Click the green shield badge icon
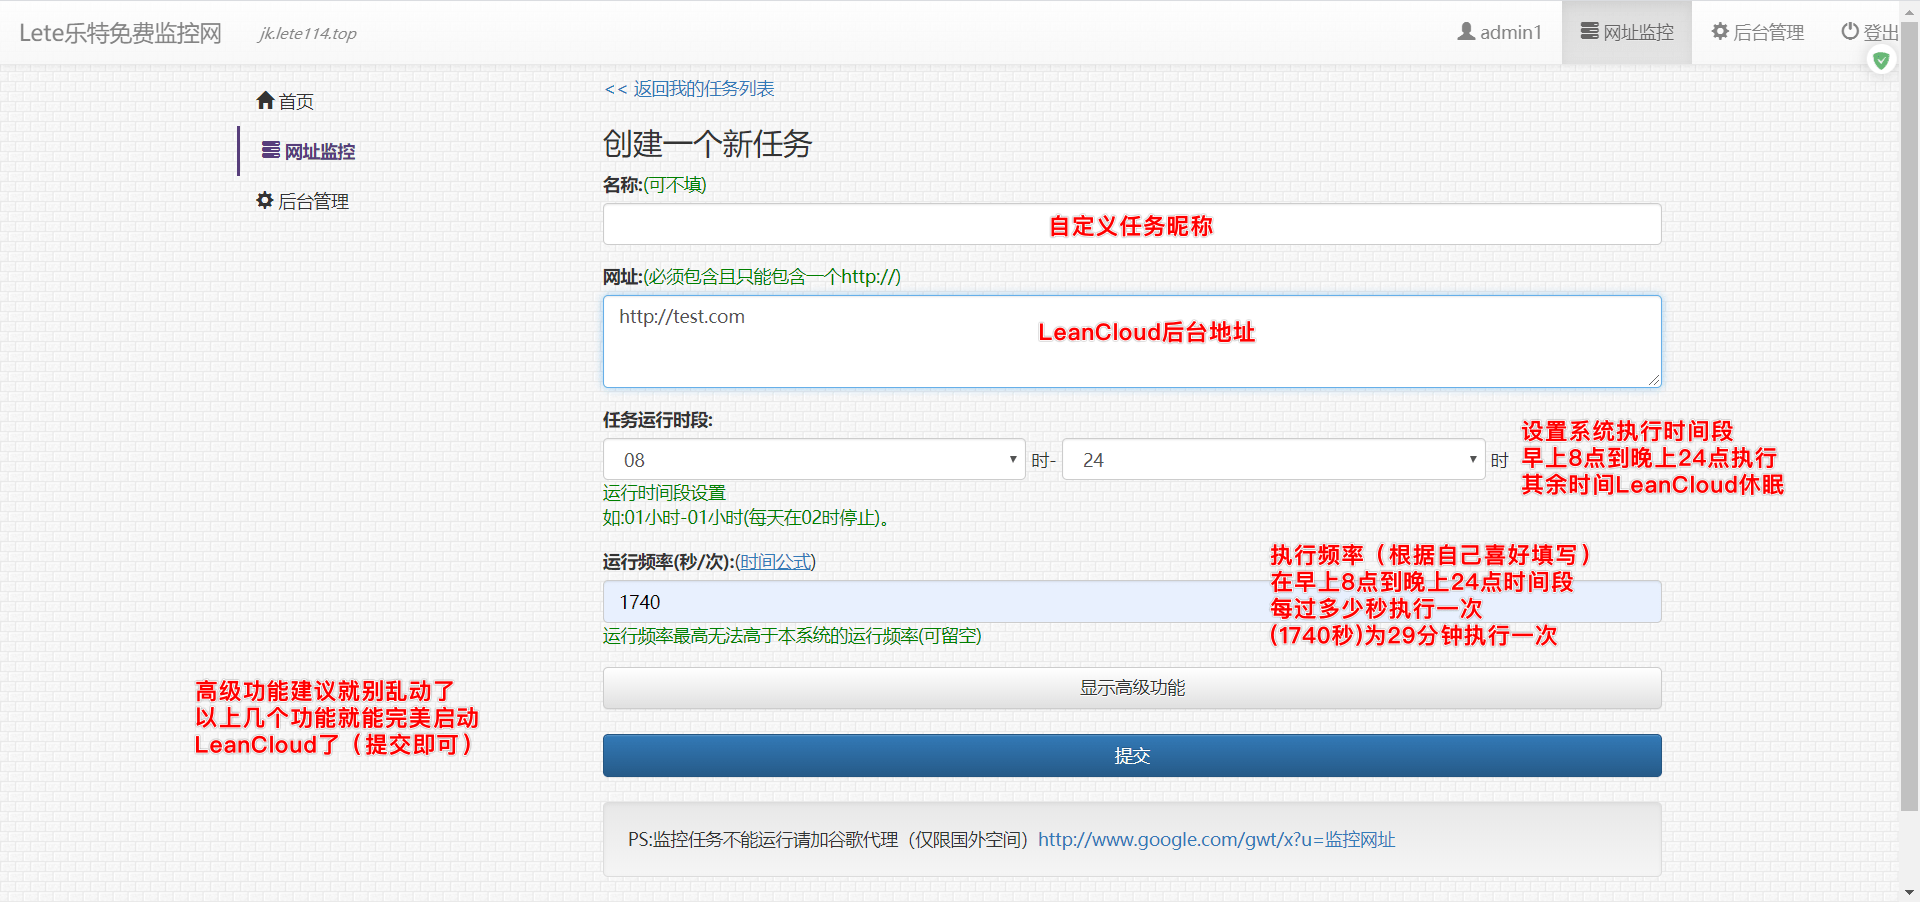The width and height of the screenshot is (1920, 902). click(1881, 61)
